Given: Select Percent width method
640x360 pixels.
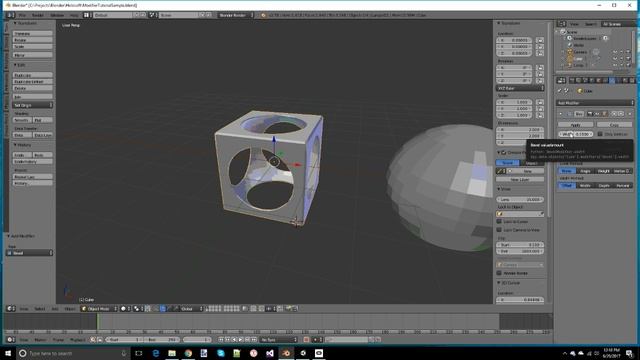Looking at the screenshot, I should (x=623, y=186).
